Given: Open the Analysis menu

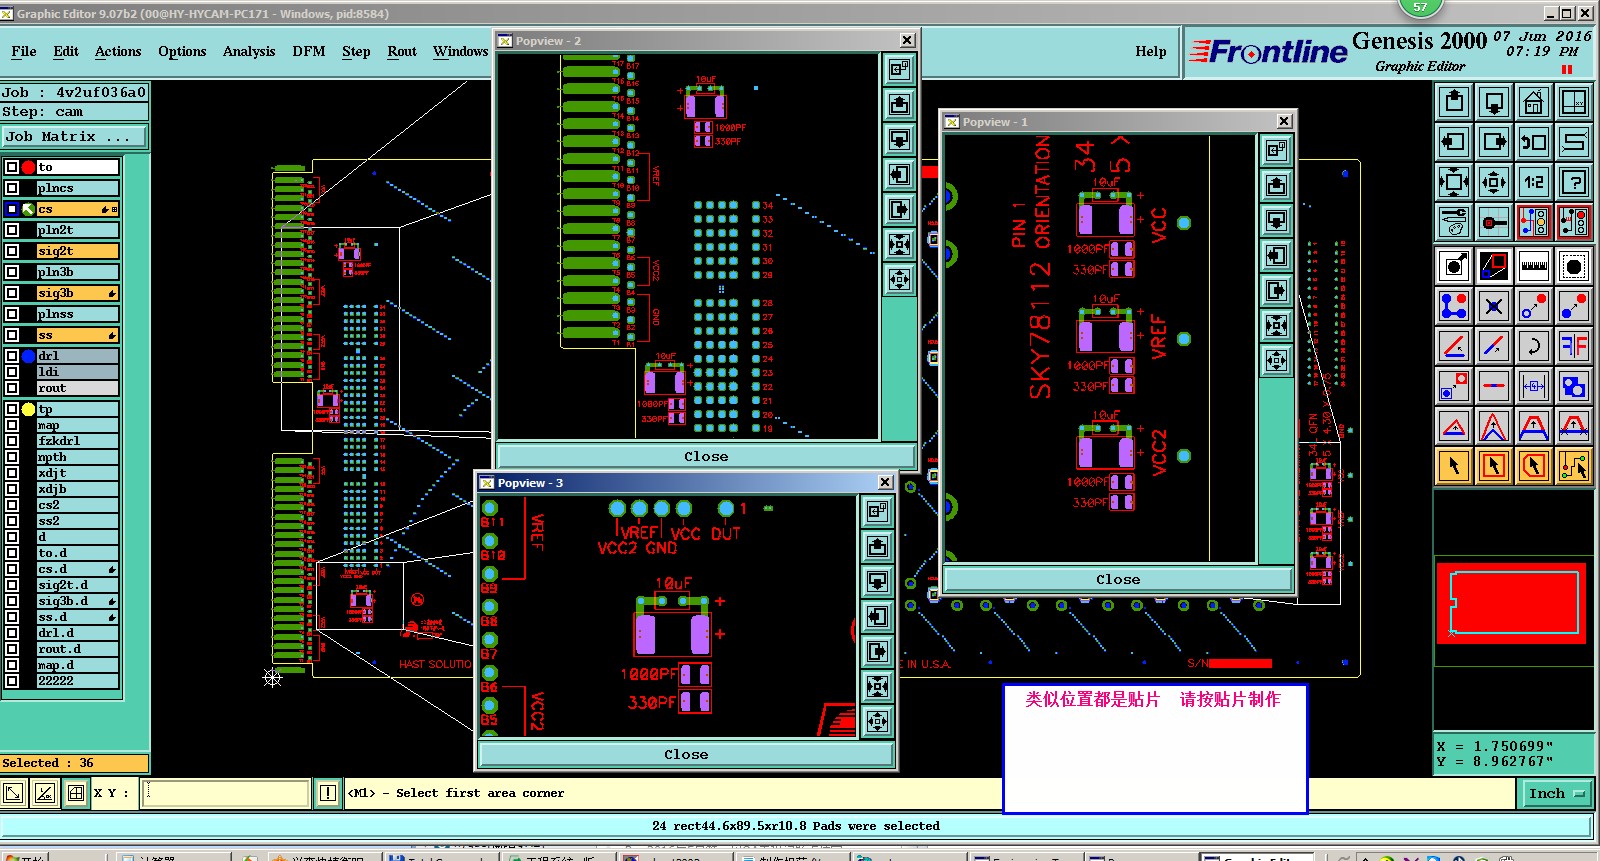Looking at the screenshot, I should point(249,51).
